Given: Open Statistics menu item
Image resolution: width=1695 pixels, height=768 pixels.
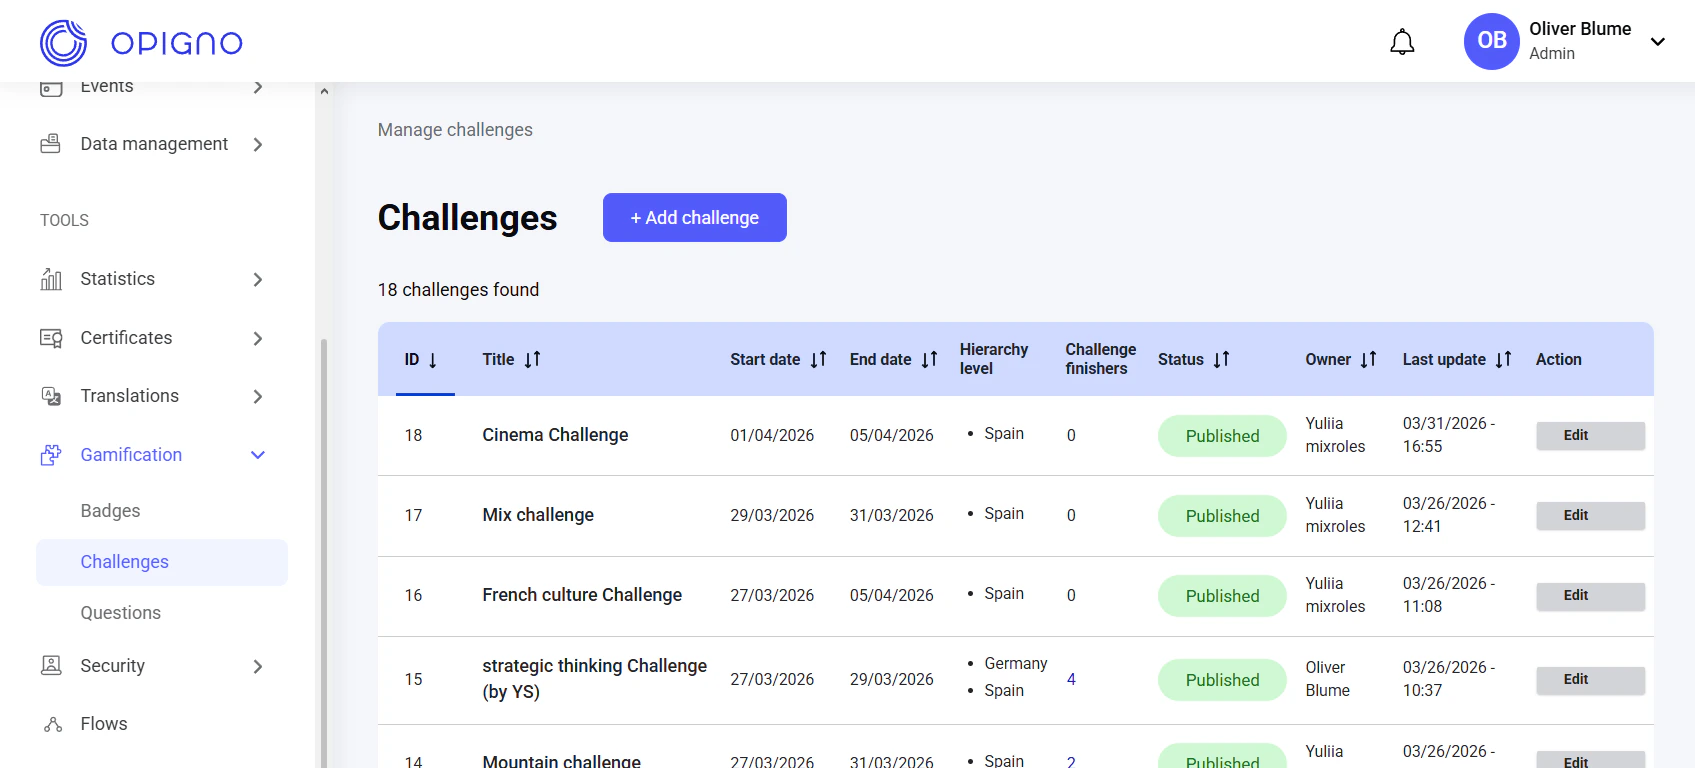Looking at the screenshot, I should pos(117,279).
